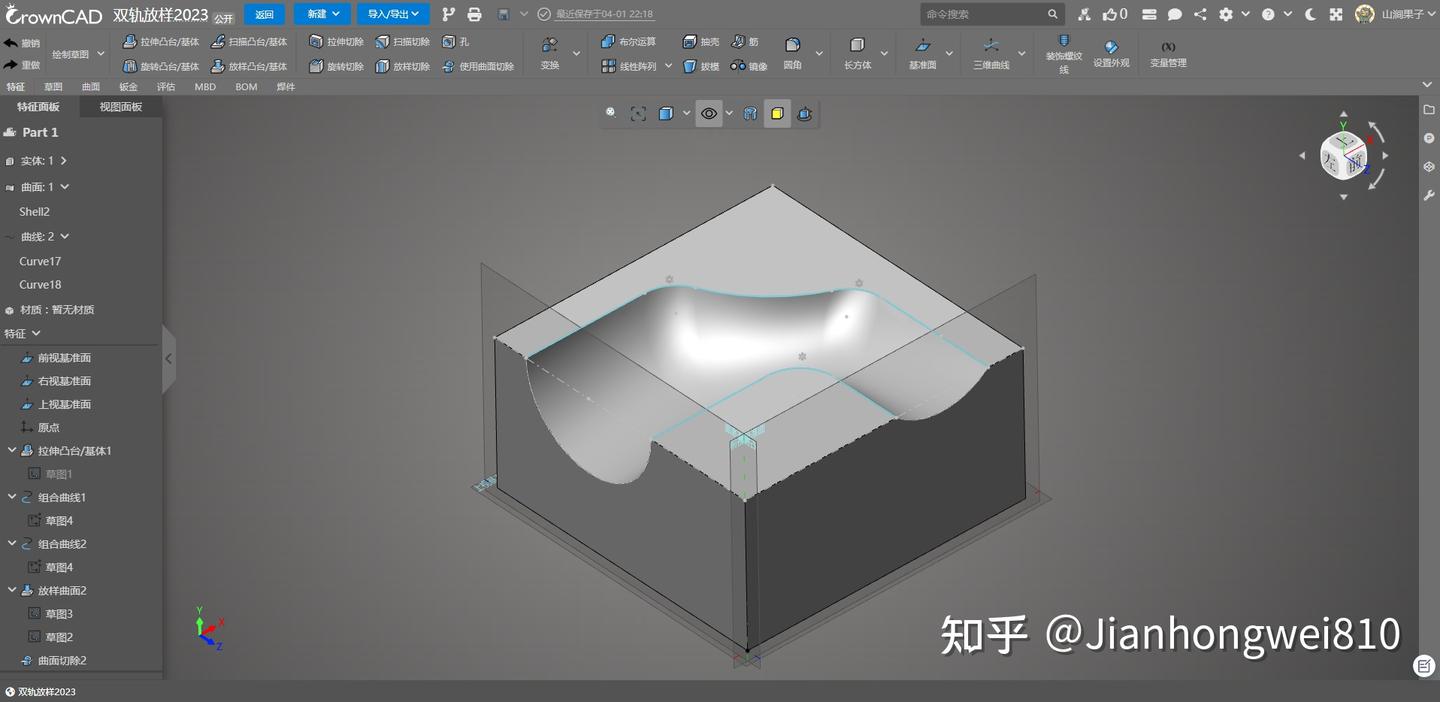Open the 视图面板 panel tab
Screen dimensions: 1440x702
[119, 105]
